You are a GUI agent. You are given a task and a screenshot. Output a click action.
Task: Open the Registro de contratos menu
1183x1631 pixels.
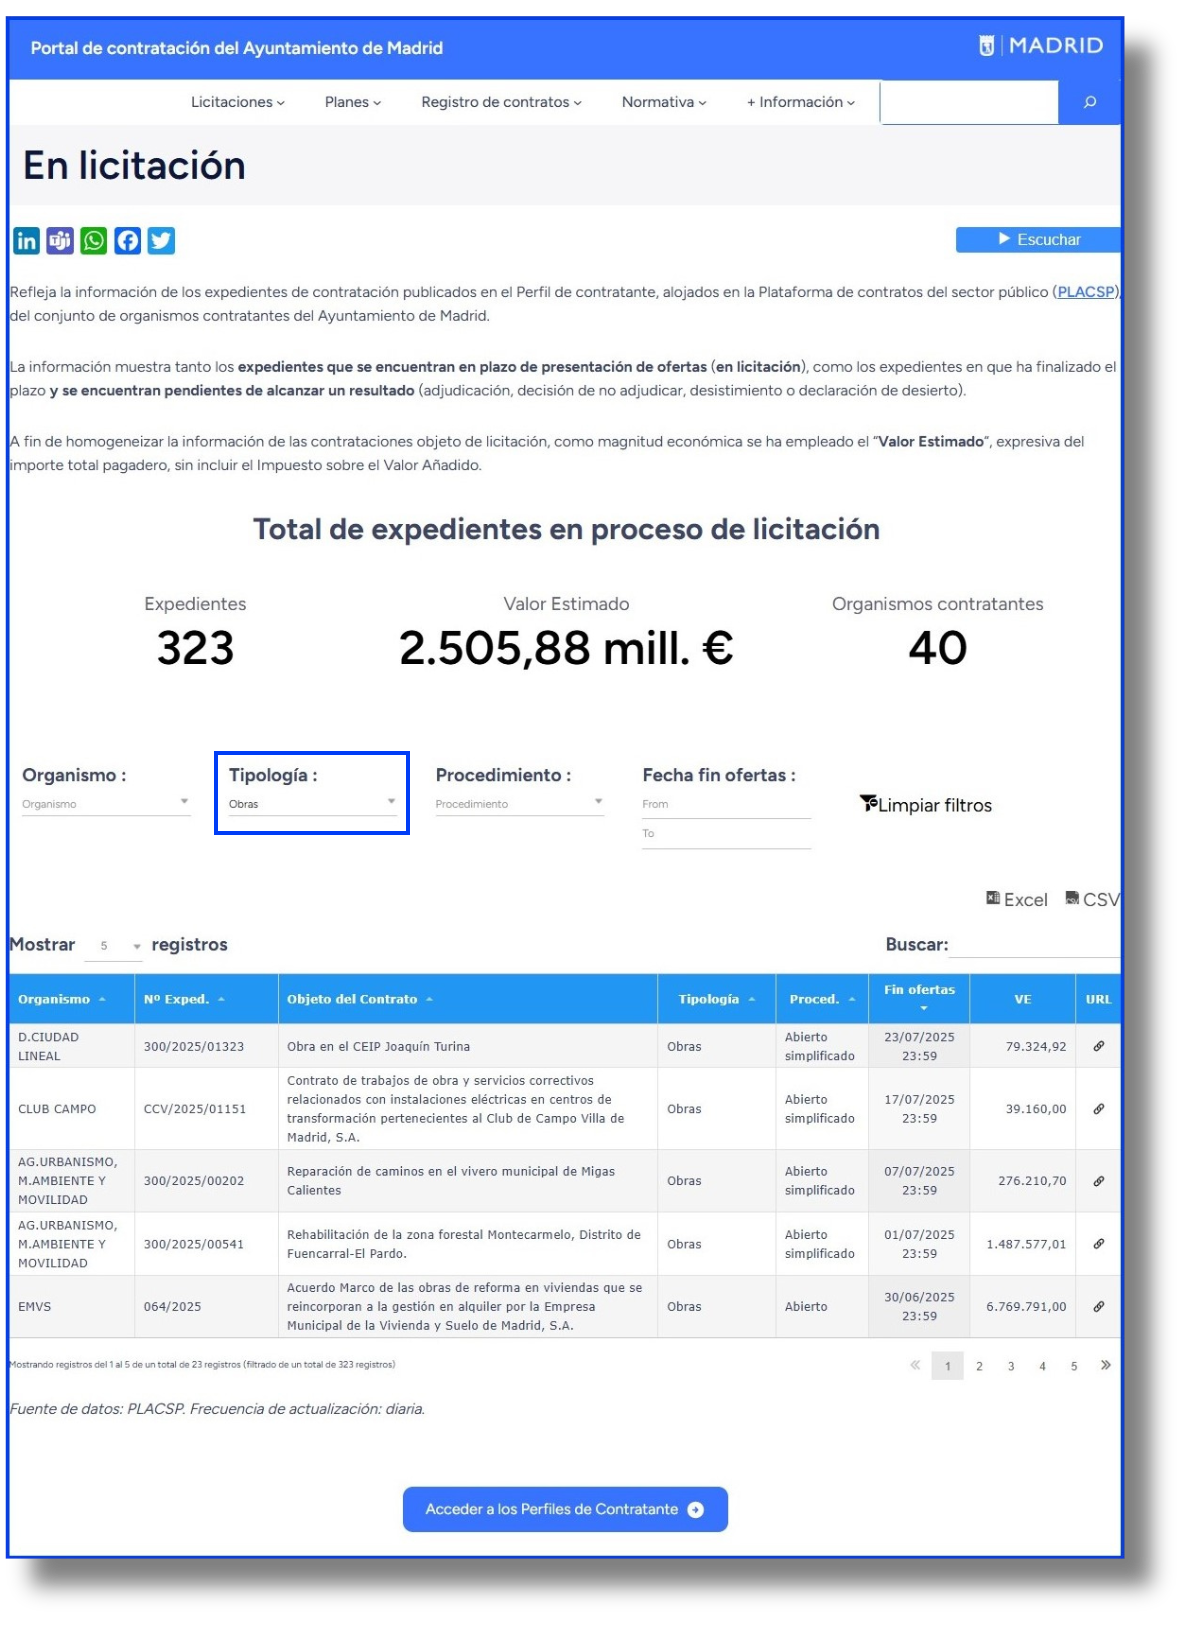pos(501,102)
